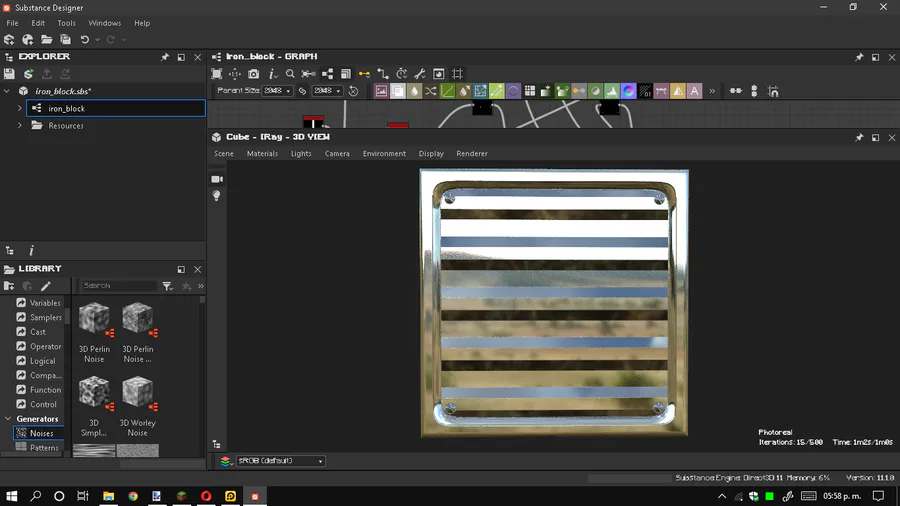Screen dimensions: 900x506
Task: Pin the 3D View panel
Action: (859, 137)
